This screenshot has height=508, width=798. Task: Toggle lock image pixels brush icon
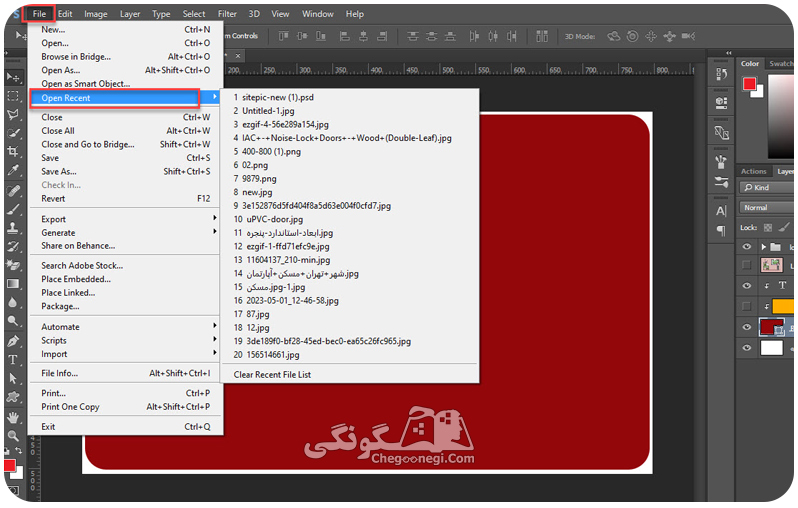click(x=784, y=227)
